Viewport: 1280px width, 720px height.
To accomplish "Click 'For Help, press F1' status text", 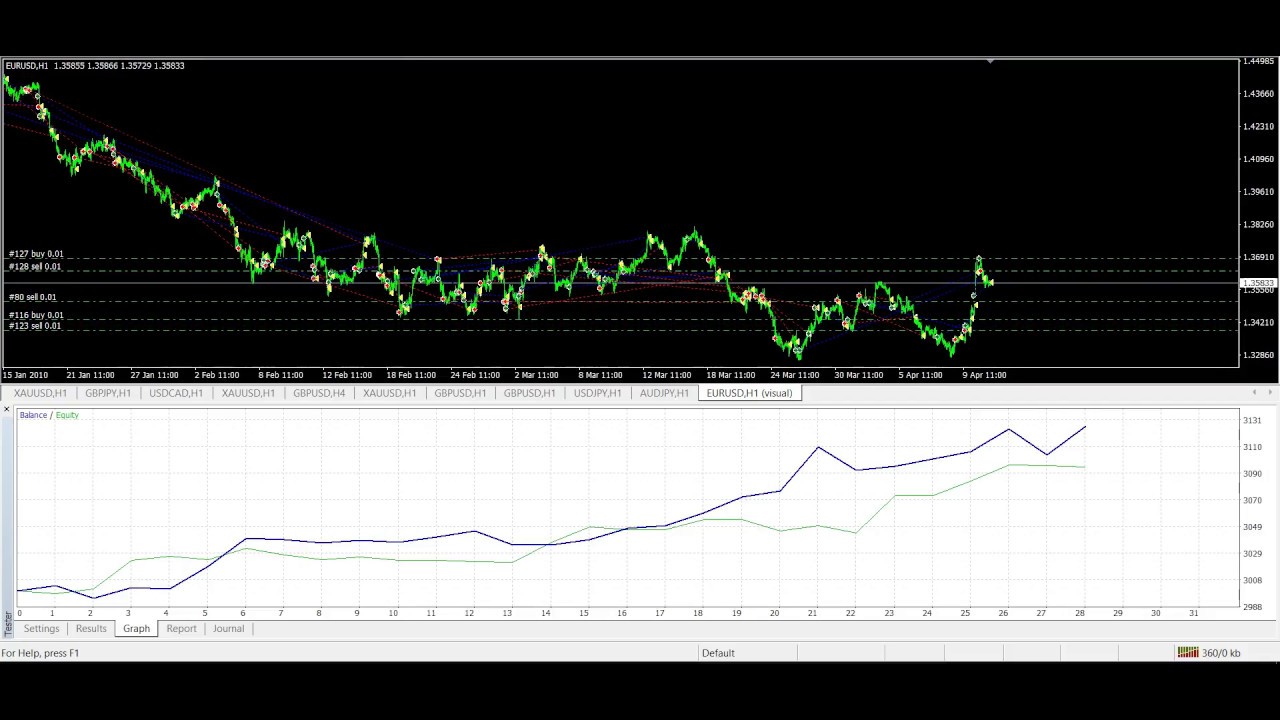I will [40, 653].
